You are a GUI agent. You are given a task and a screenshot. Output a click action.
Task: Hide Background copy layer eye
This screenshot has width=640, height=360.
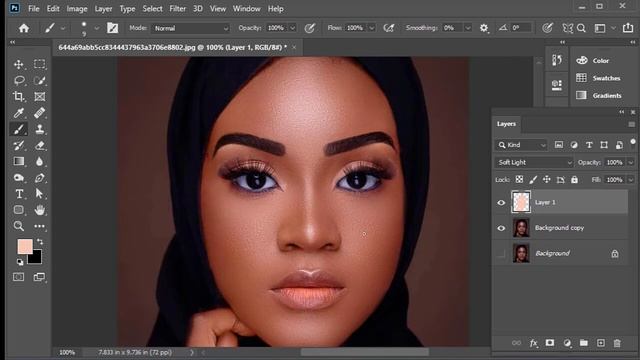(501, 228)
